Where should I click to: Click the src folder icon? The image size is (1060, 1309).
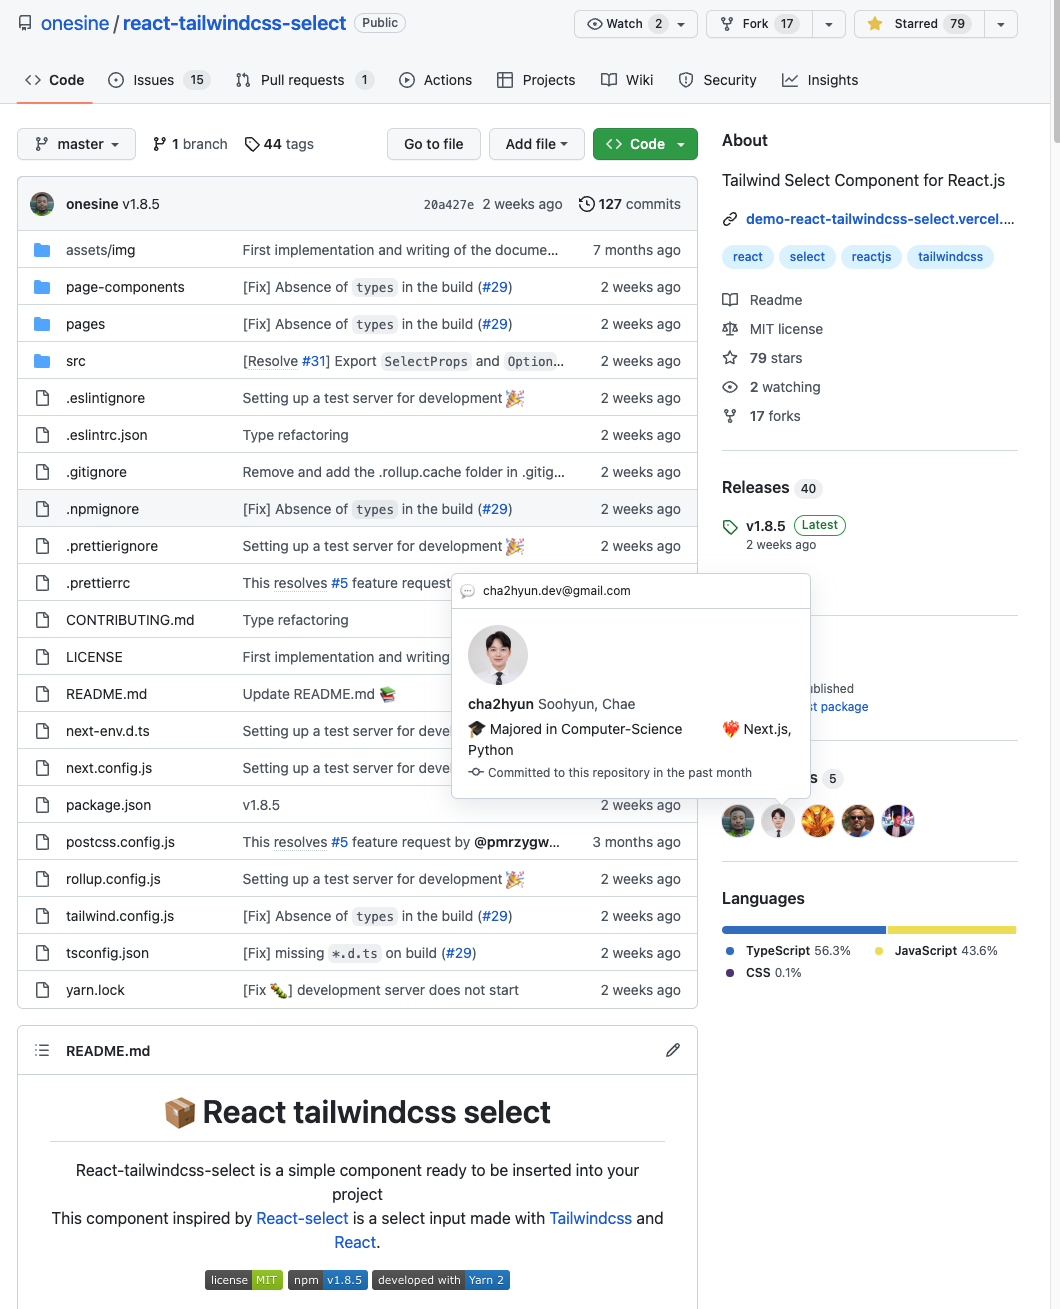(x=42, y=361)
